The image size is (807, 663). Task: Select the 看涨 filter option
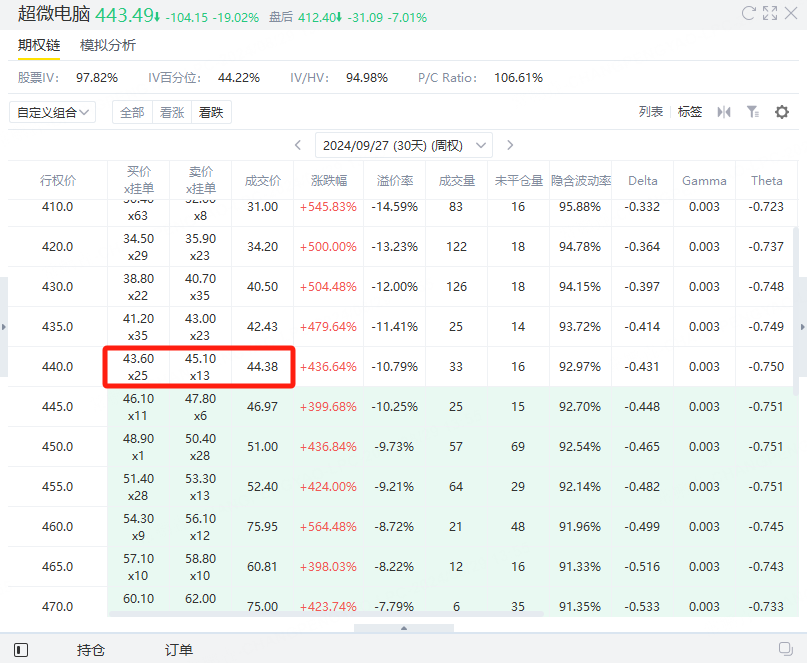172,112
